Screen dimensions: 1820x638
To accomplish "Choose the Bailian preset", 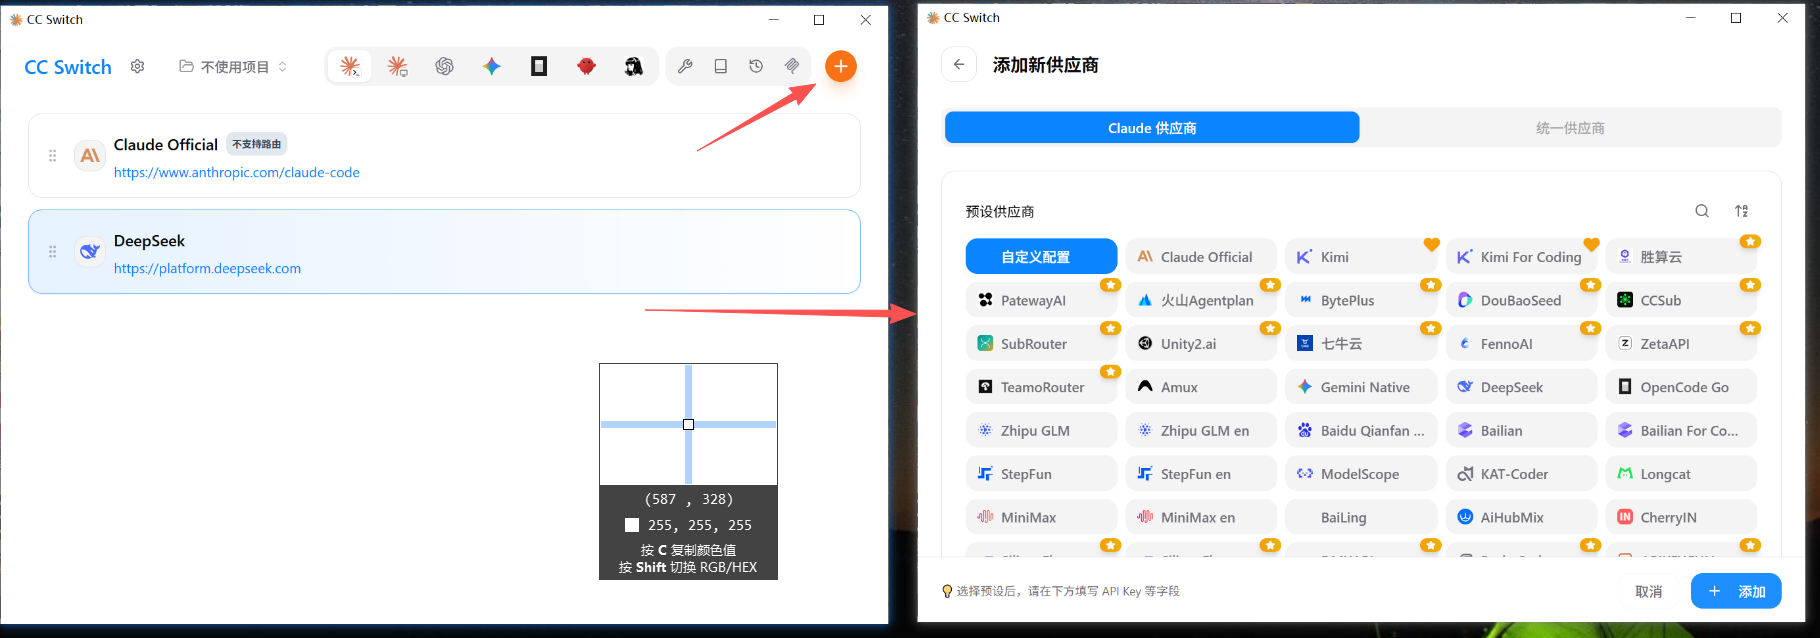I will click(1521, 430).
